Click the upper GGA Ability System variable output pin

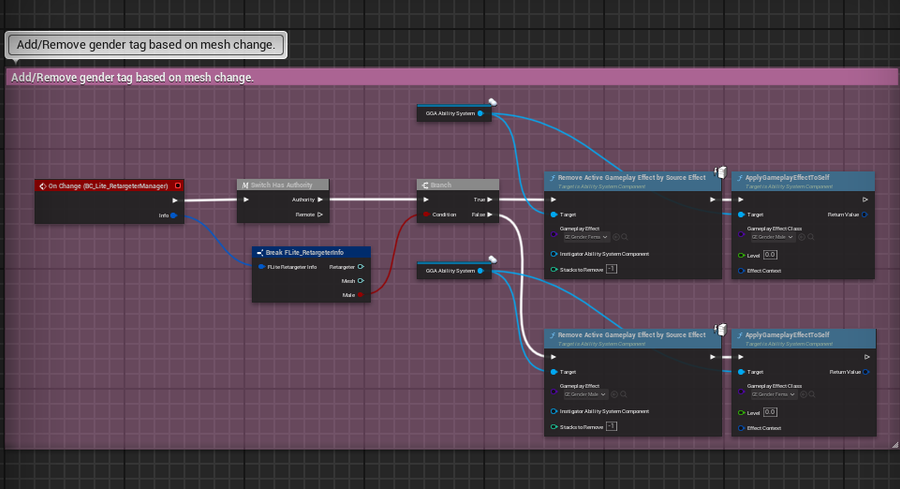[x=481, y=114]
